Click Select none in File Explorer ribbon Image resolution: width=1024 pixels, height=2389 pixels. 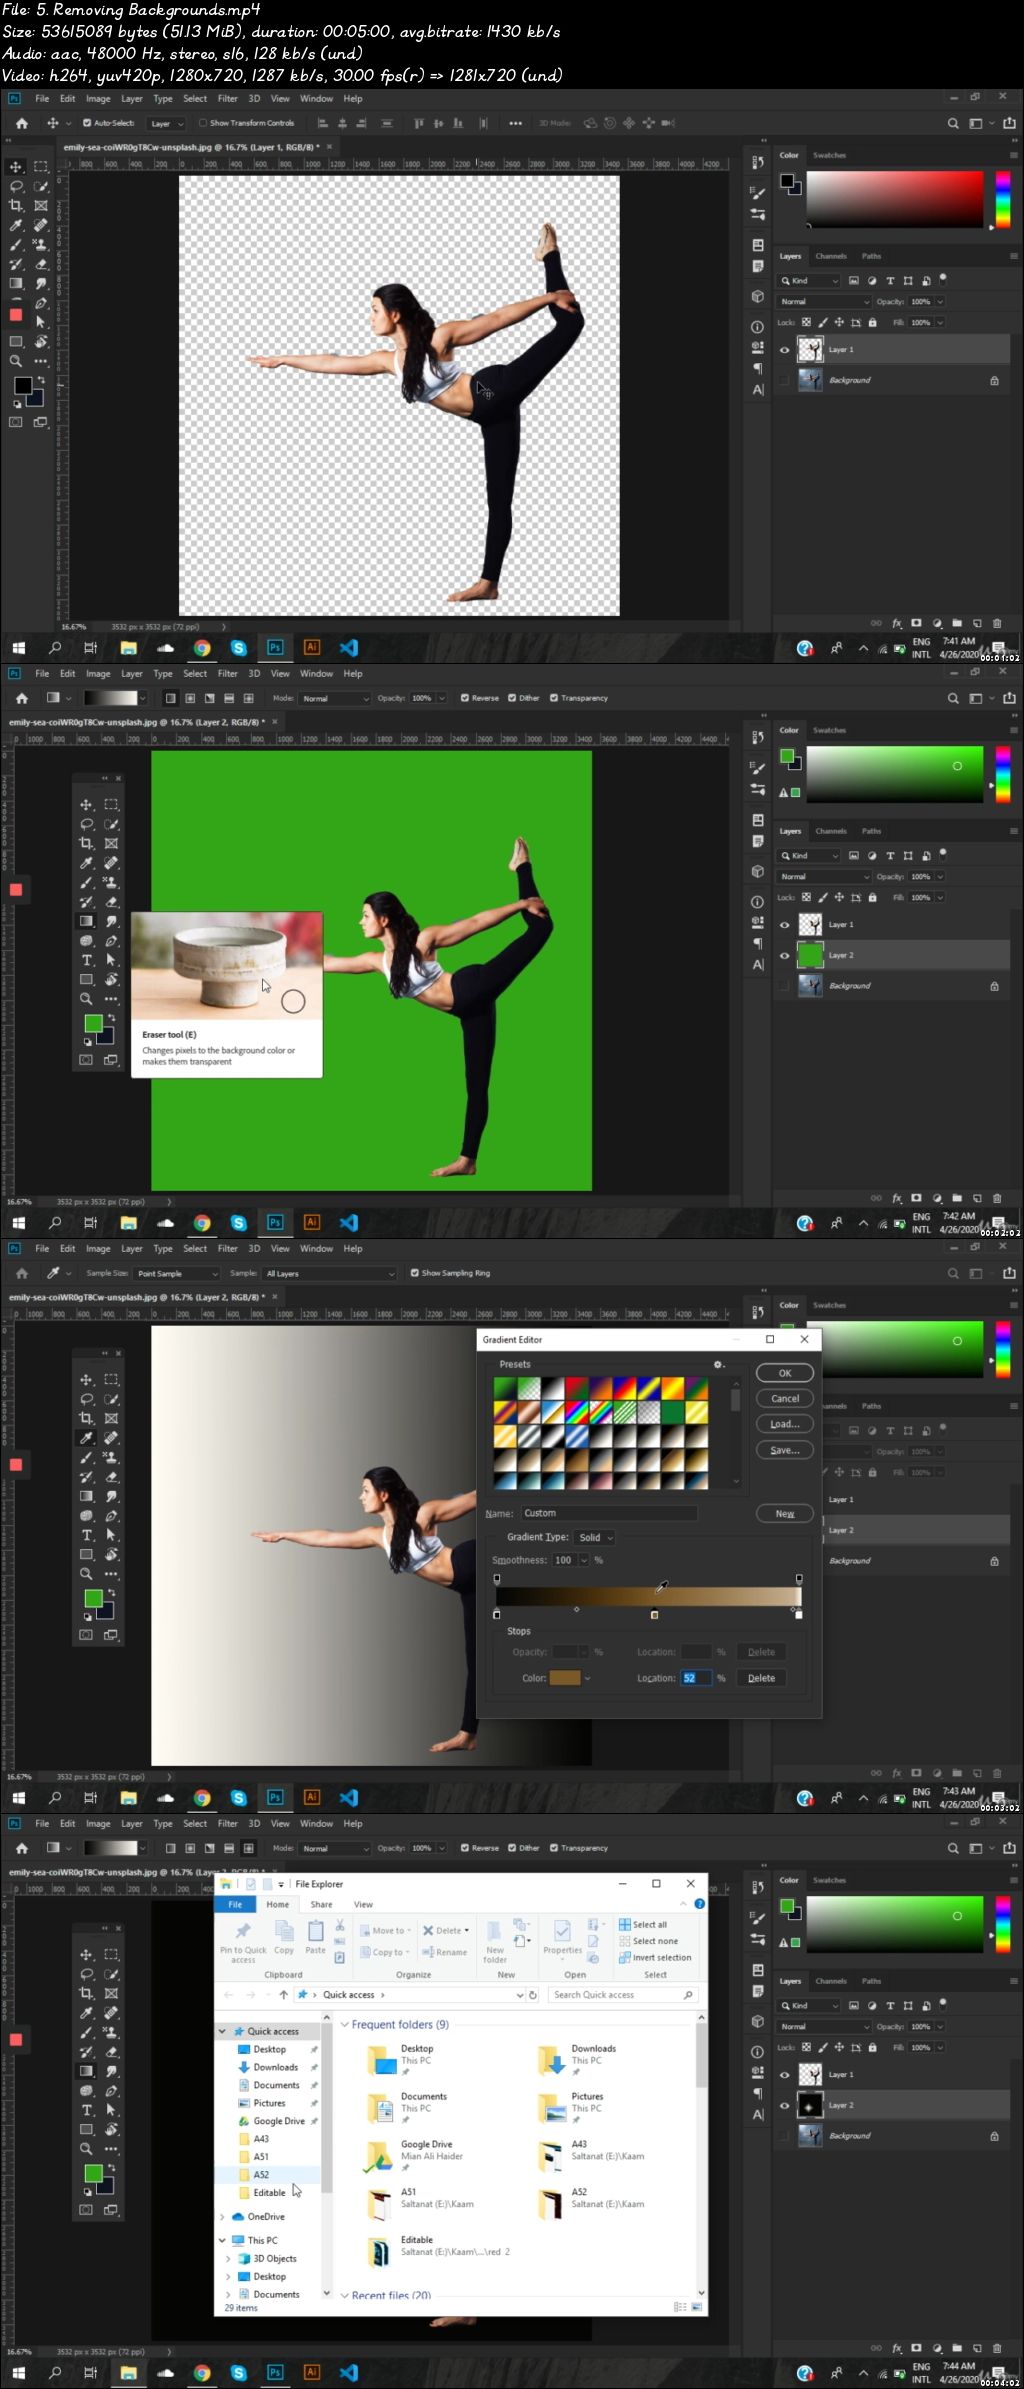coord(648,1941)
